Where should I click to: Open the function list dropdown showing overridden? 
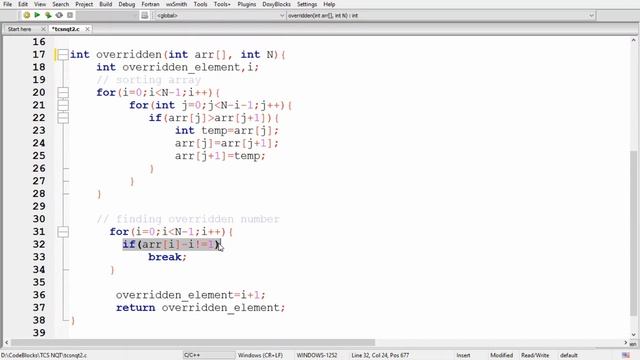(591, 16)
